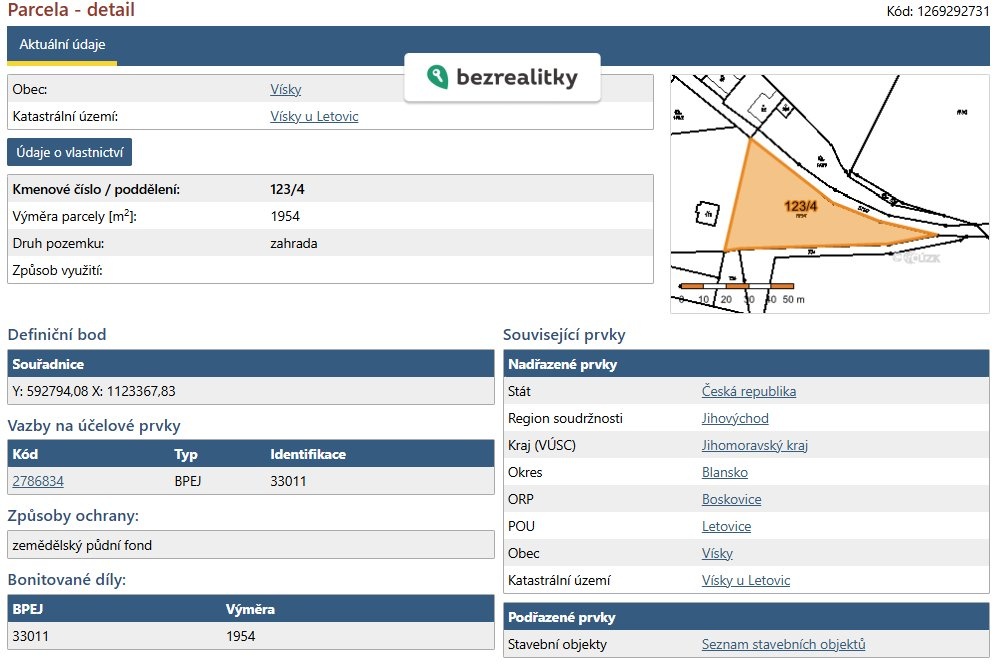Open Vísky u Letovic link in Nadřazené prvky

[x=745, y=580]
